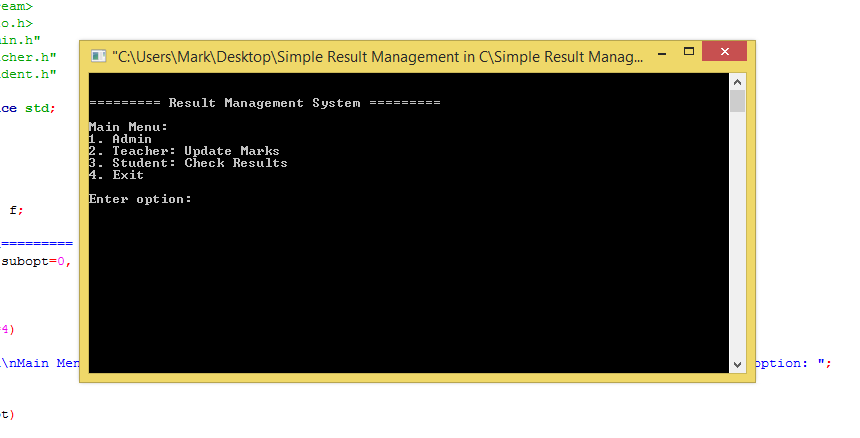
Task: Open the console window system menu icon
Action: coord(99,56)
